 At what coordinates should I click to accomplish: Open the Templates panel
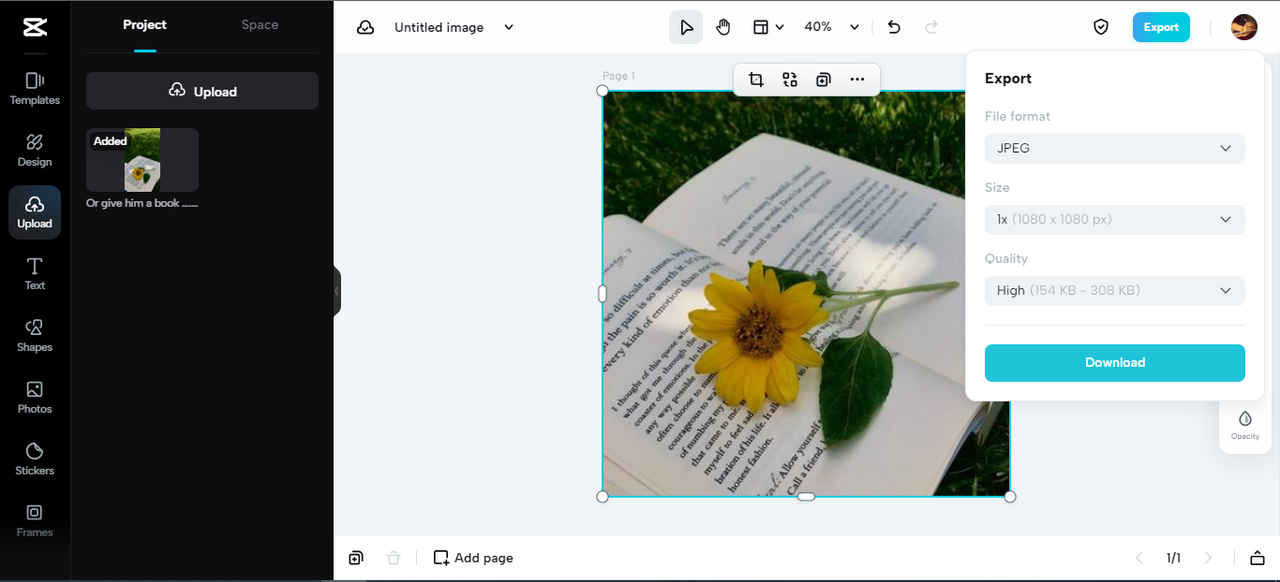[x=34, y=88]
